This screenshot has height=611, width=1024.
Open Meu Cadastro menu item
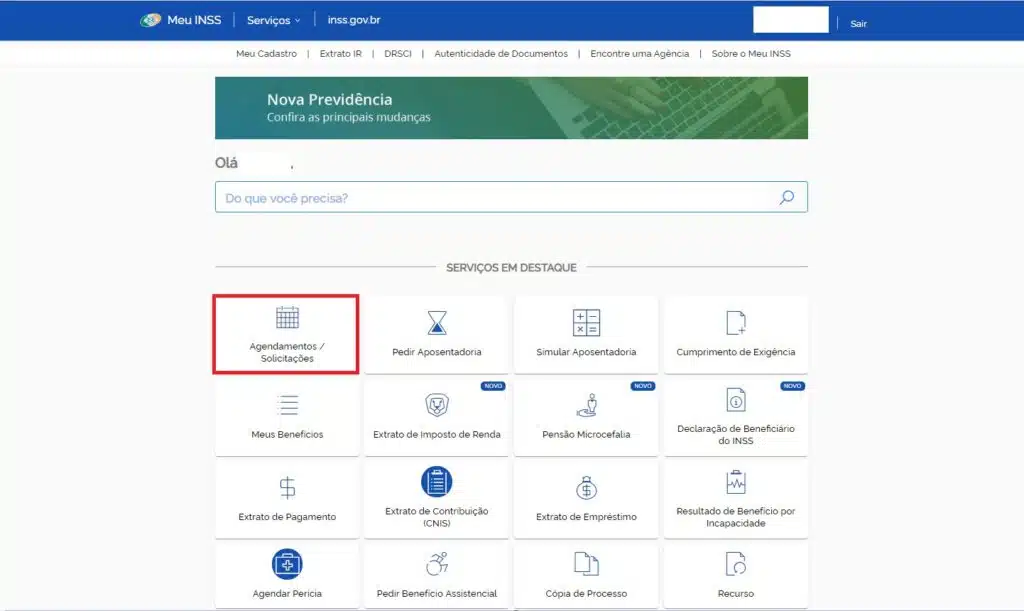(266, 54)
